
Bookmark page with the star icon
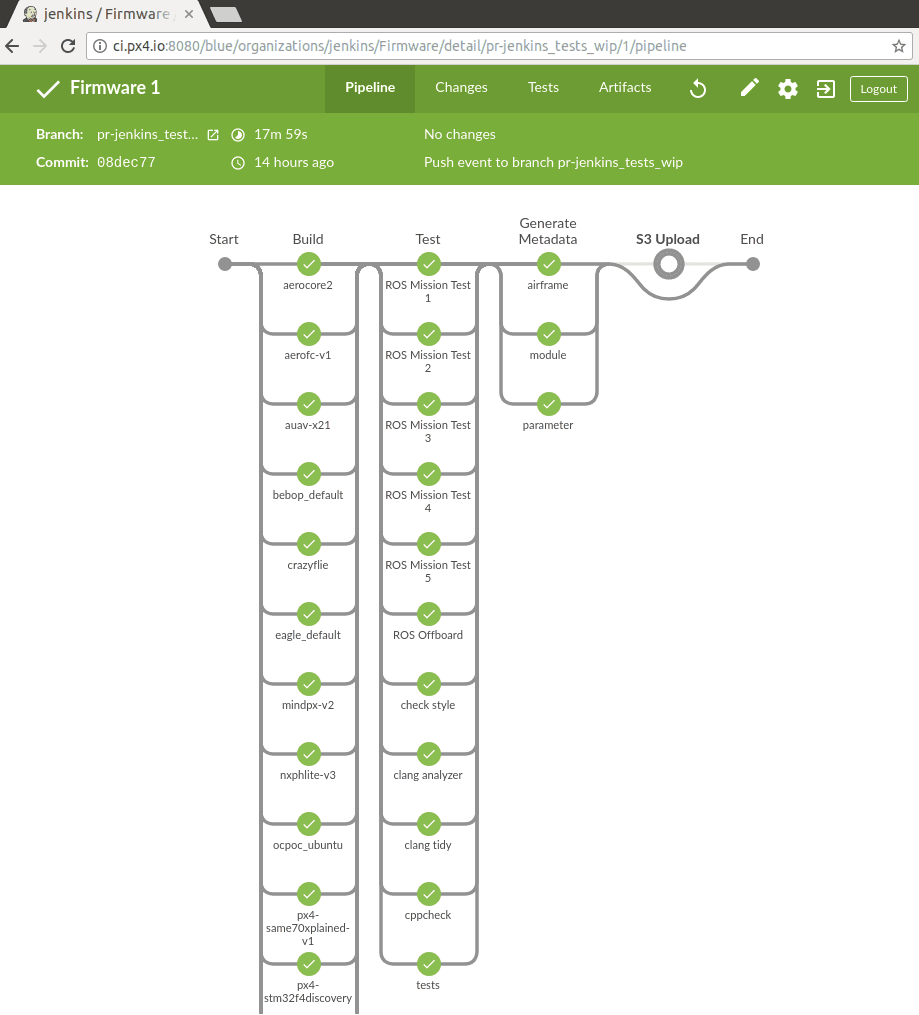pos(898,46)
